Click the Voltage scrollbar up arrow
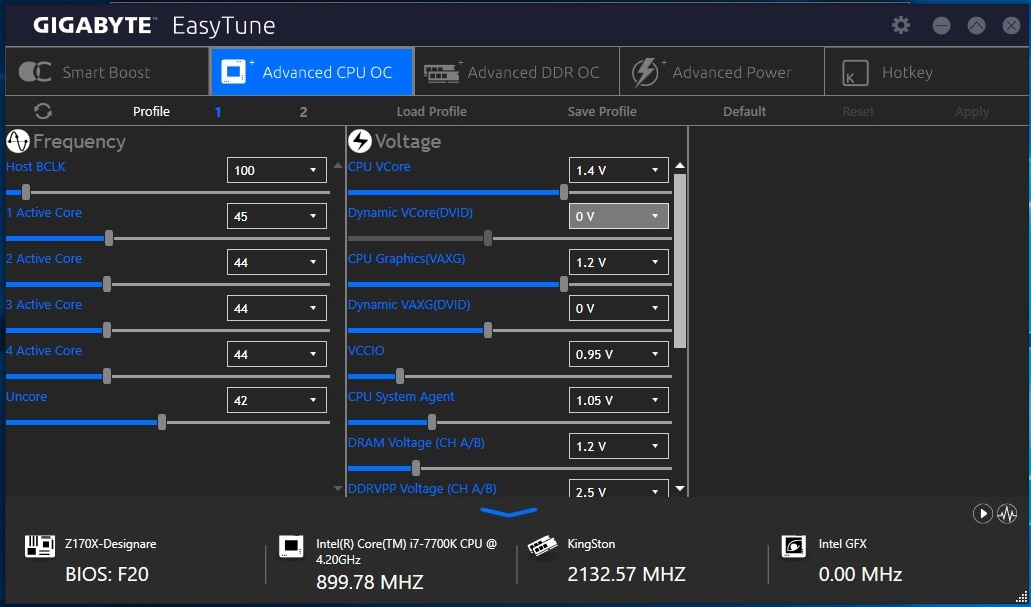Screen dimensions: 1031x607 (680, 166)
